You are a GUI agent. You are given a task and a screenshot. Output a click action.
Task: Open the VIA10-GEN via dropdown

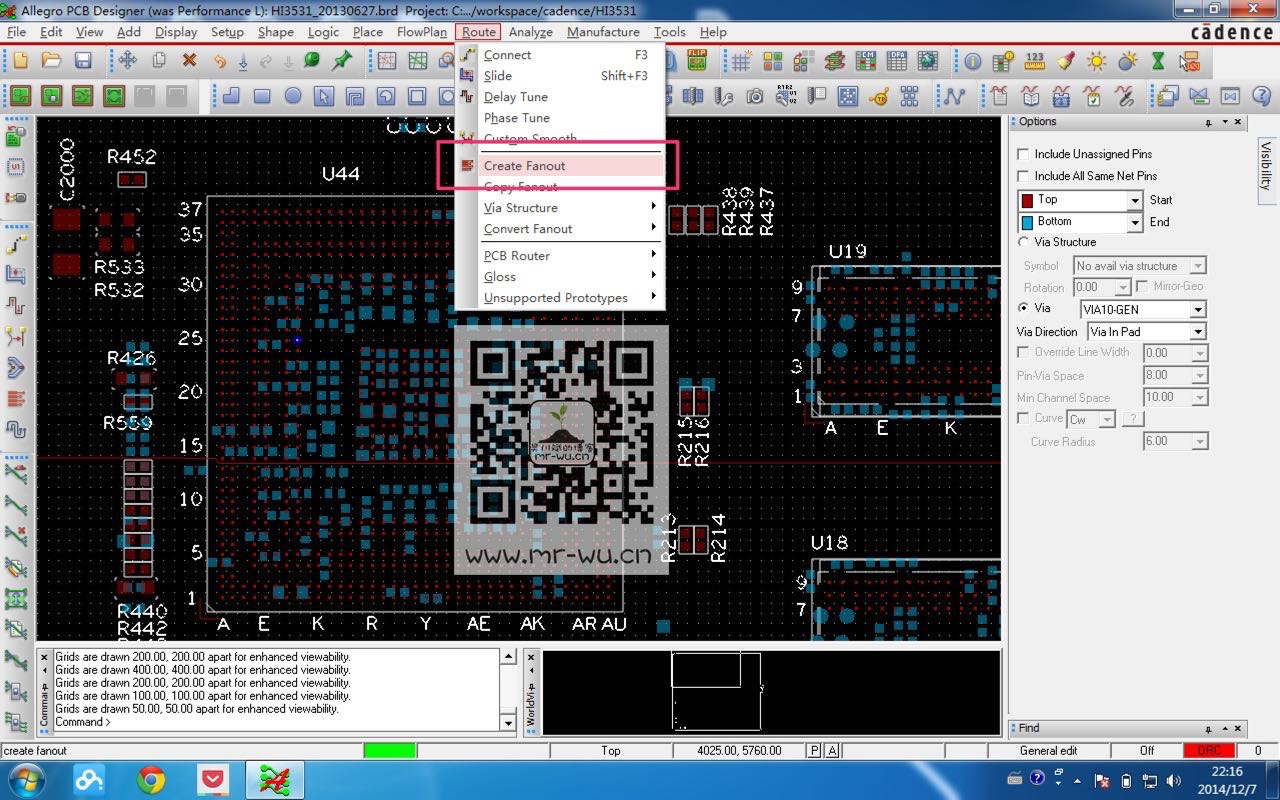click(x=1198, y=310)
